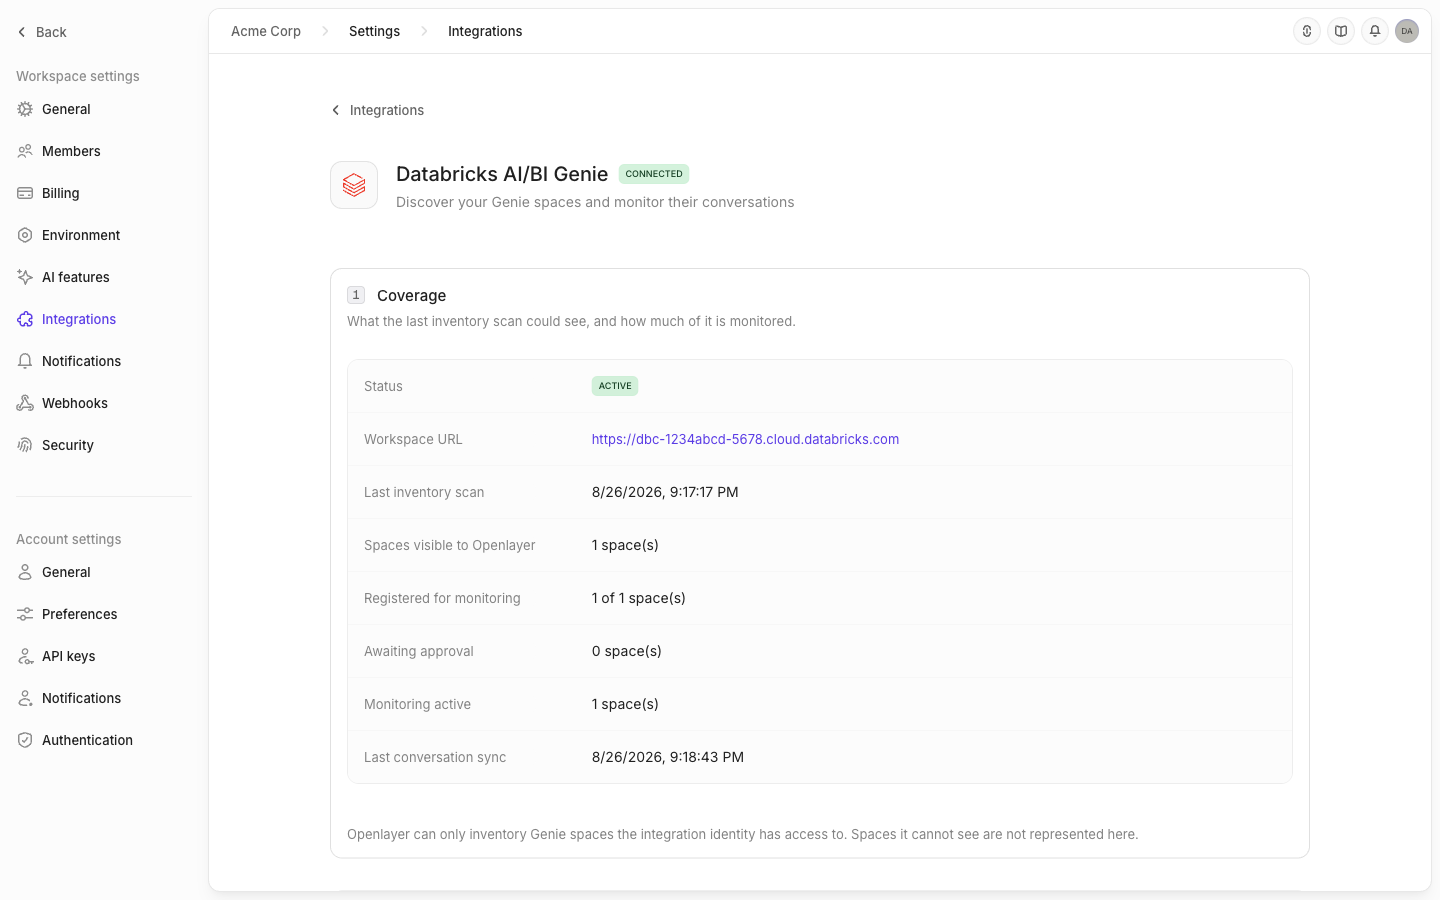This screenshot has width=1440, height=900.
Task: Click Integrations in the breadcrumb
Action: (485, 31)
